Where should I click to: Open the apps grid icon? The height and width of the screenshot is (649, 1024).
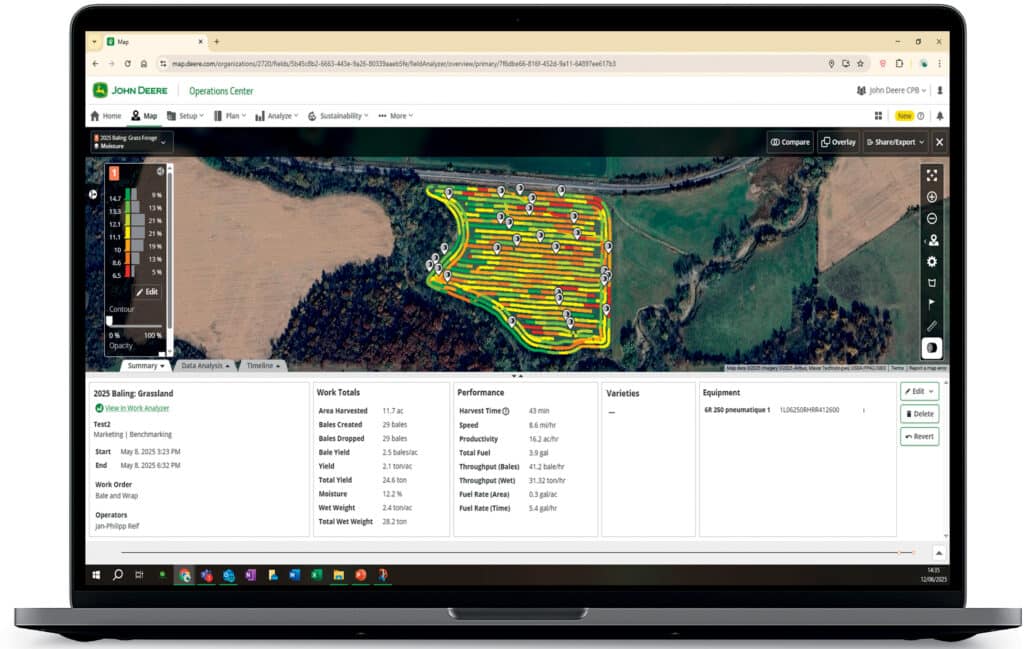coord(879,116)
